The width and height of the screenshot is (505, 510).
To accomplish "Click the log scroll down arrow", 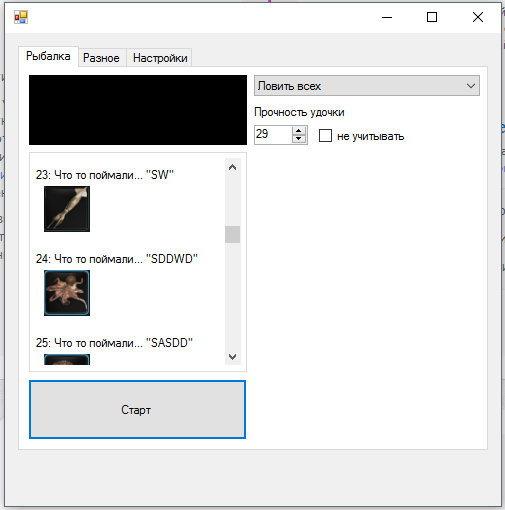I will coord(233,357).
